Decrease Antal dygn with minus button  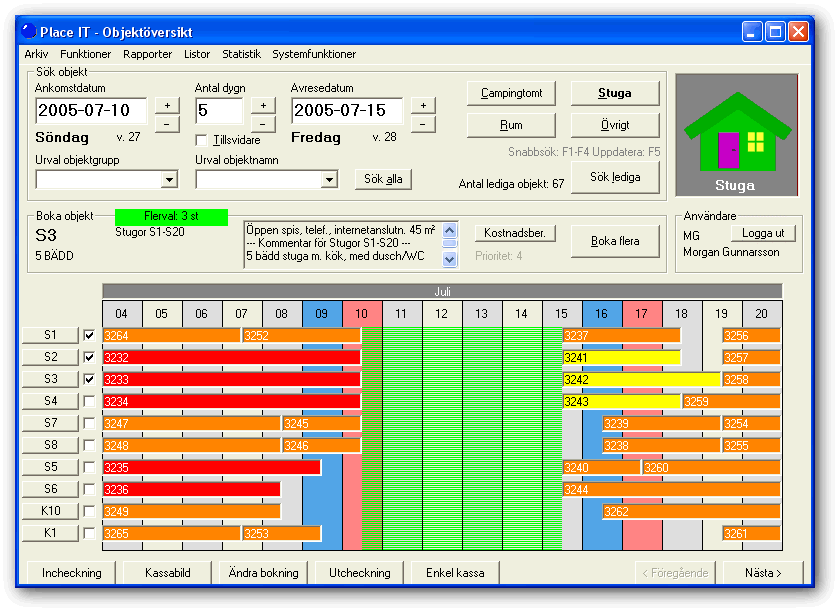263,124
